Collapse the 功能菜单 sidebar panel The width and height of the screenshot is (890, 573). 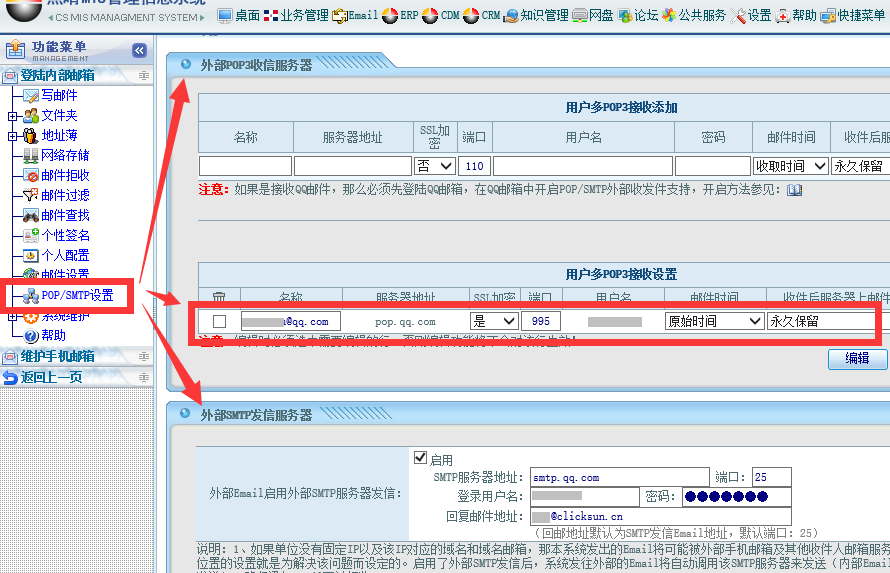(x=139, y=50)
